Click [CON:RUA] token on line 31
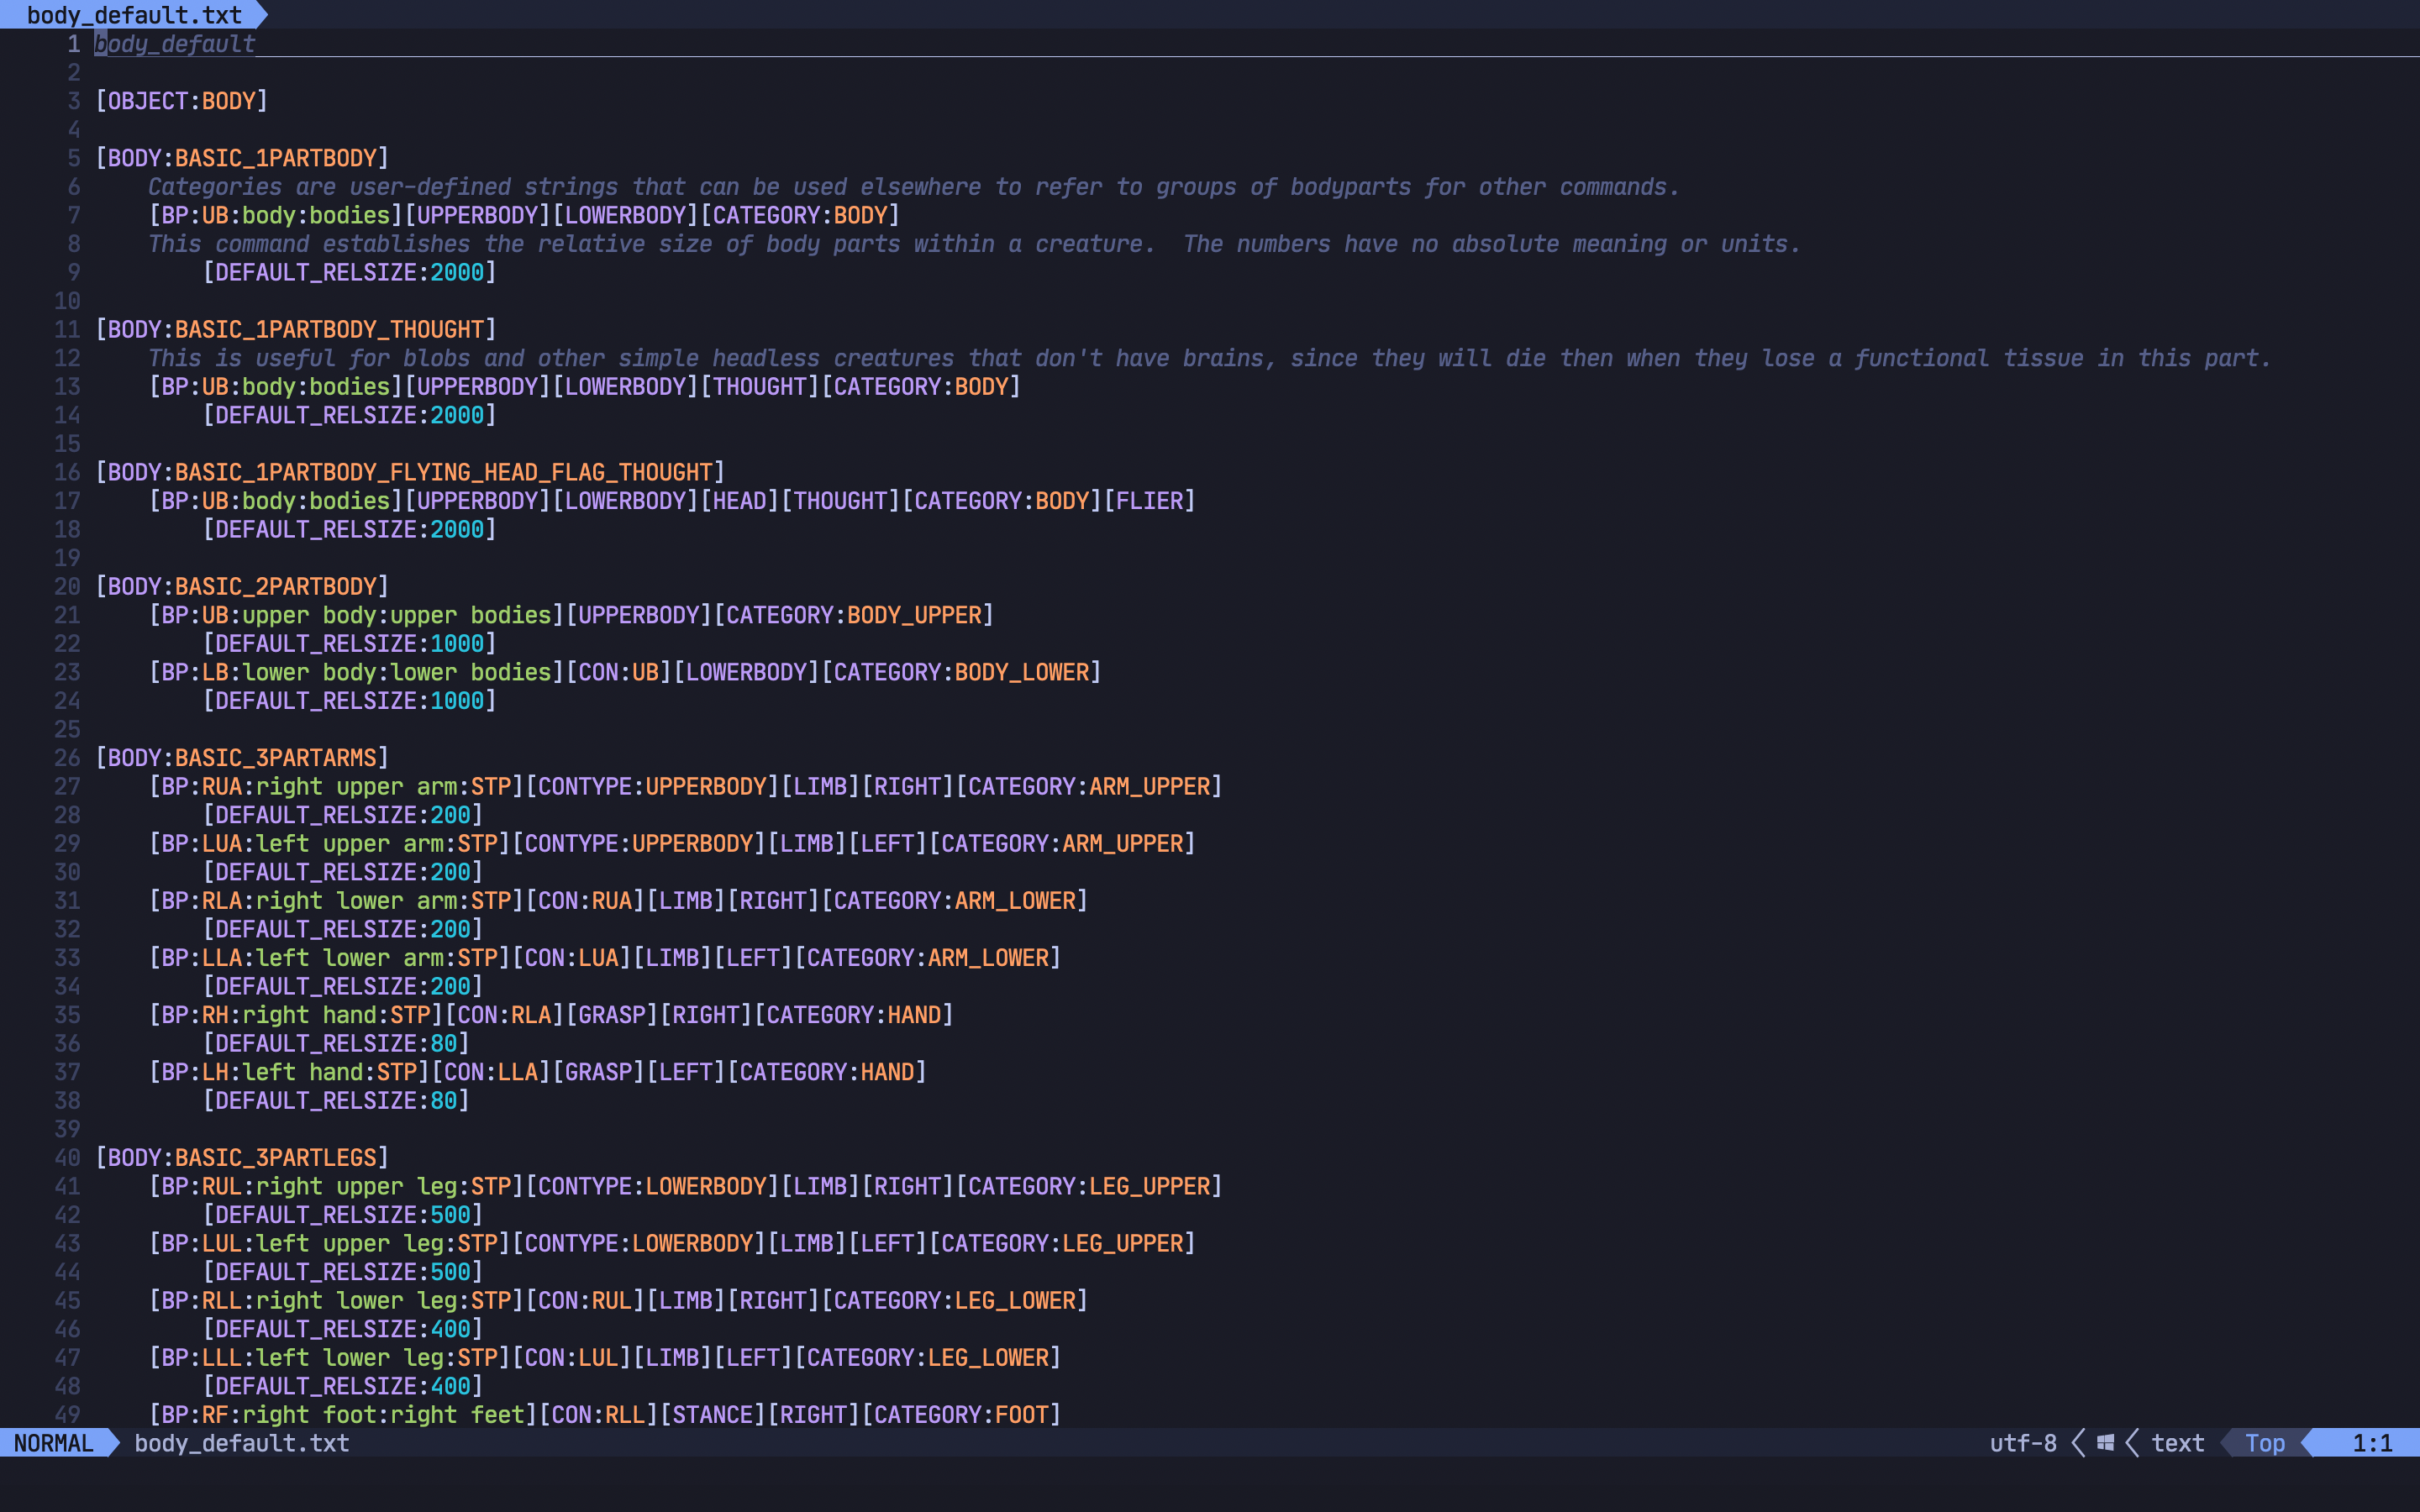Screen dimensions: 2420x1512 (x=585, y=901)
